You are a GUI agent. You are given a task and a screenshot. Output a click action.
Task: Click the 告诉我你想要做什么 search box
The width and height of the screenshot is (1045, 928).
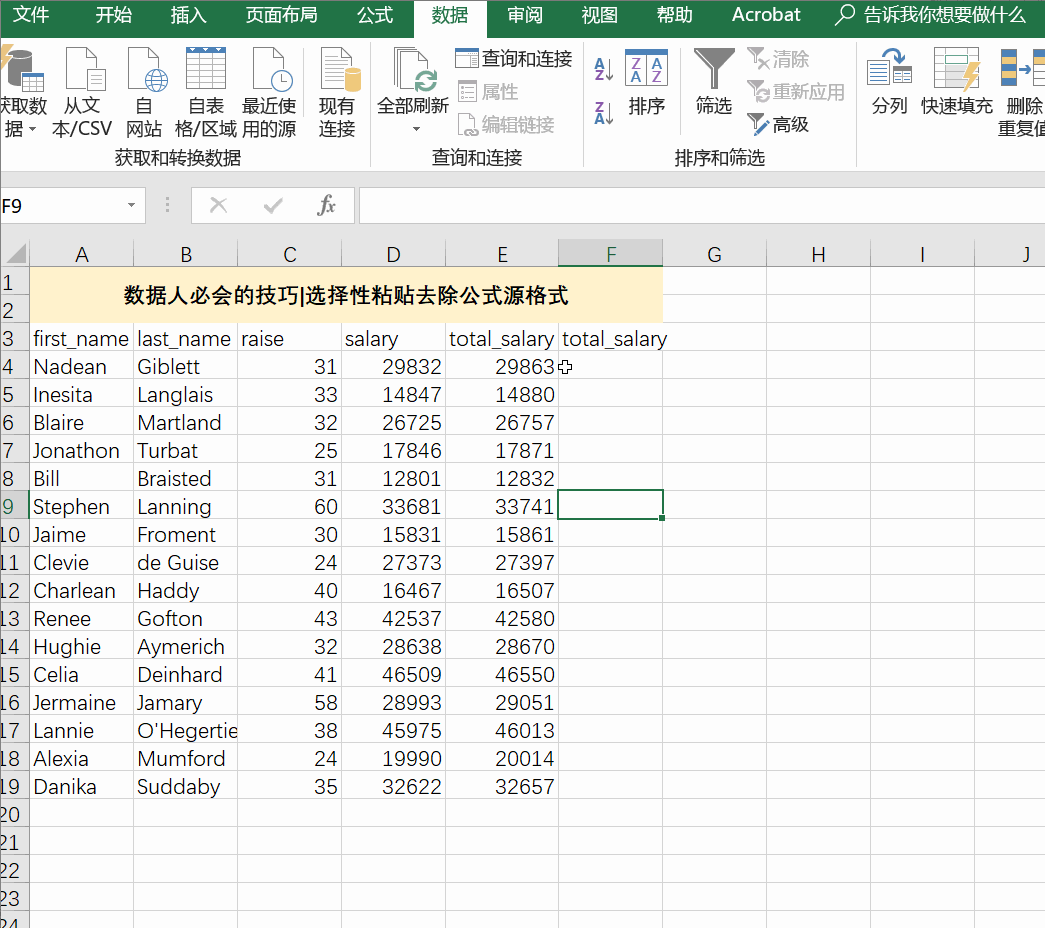(930, 15)
